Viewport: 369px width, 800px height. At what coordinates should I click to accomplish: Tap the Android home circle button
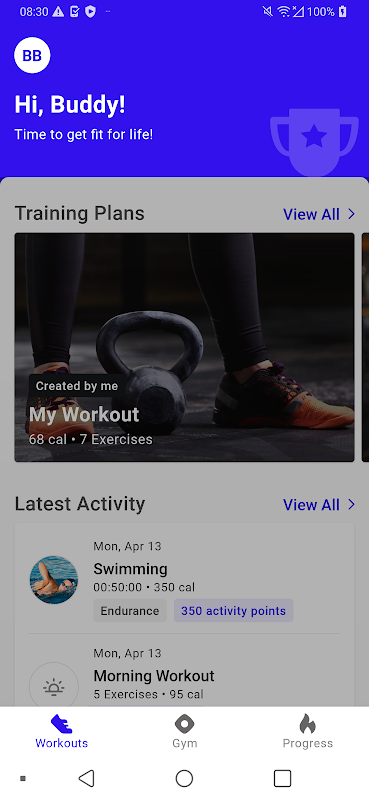(x=184, y=778)
